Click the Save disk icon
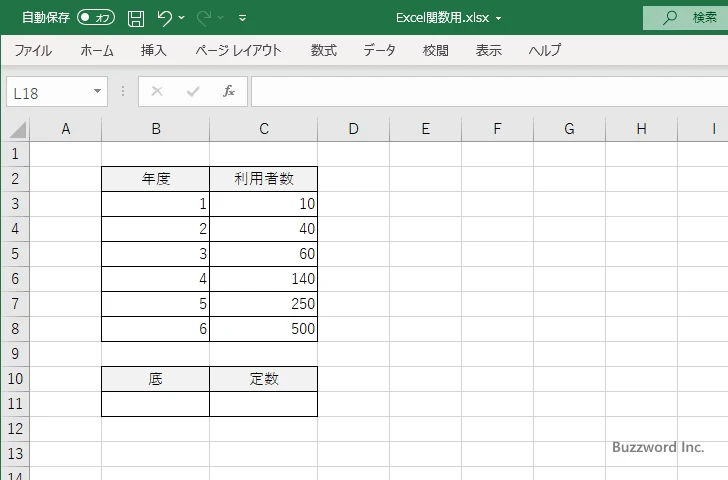 (136, 18)
